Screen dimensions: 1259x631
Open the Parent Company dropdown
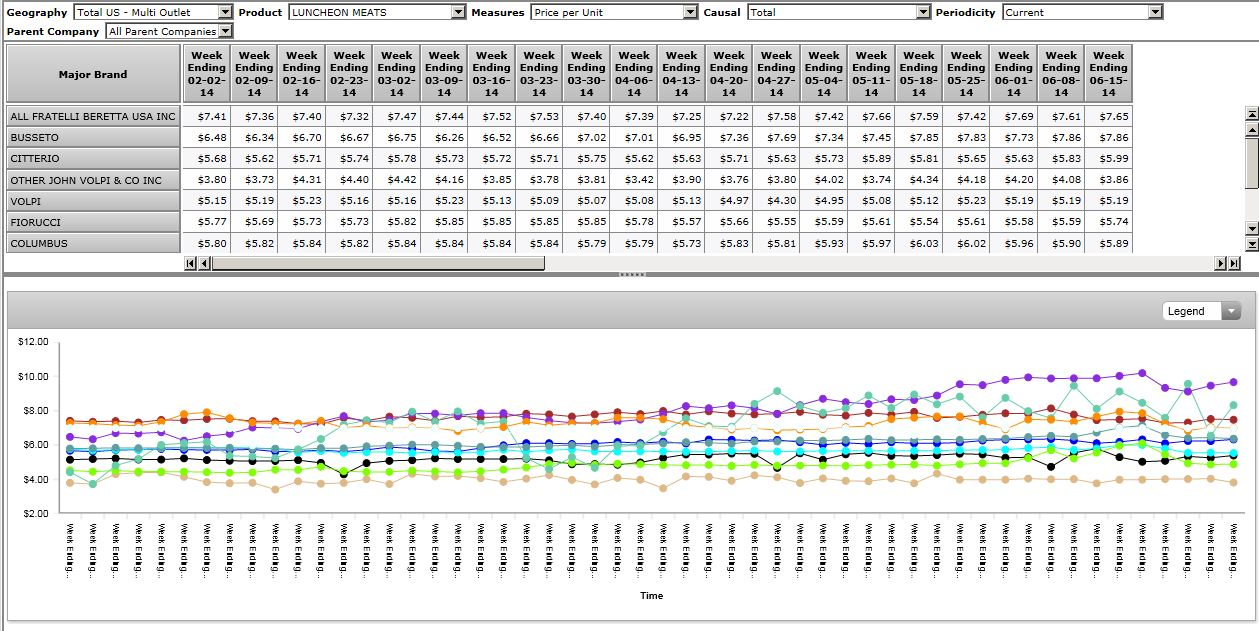tap(225, 31)
